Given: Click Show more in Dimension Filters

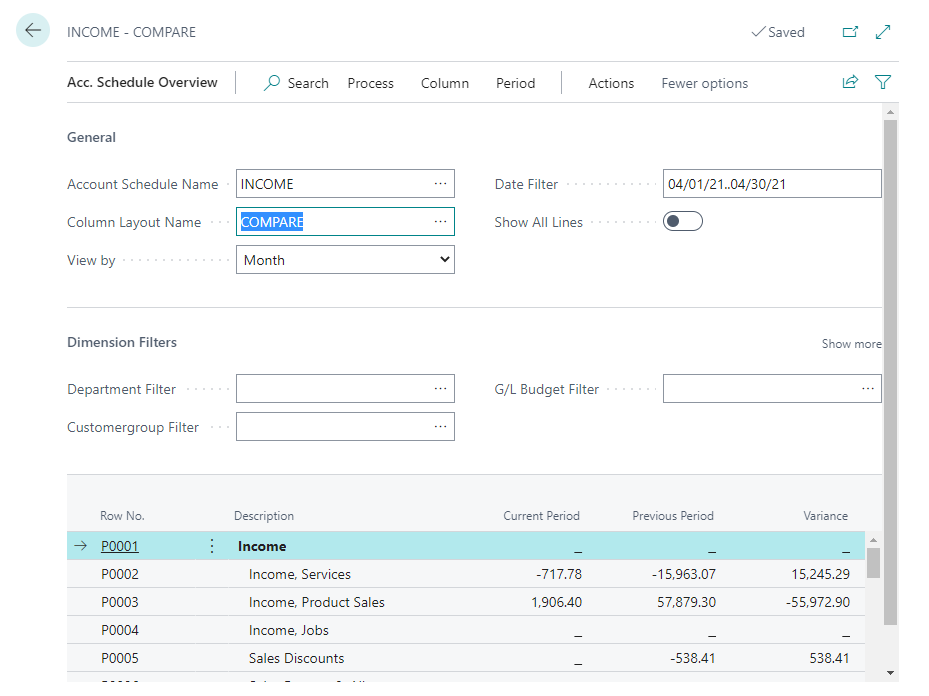Looking at the screenshot, I should (851, 344).
